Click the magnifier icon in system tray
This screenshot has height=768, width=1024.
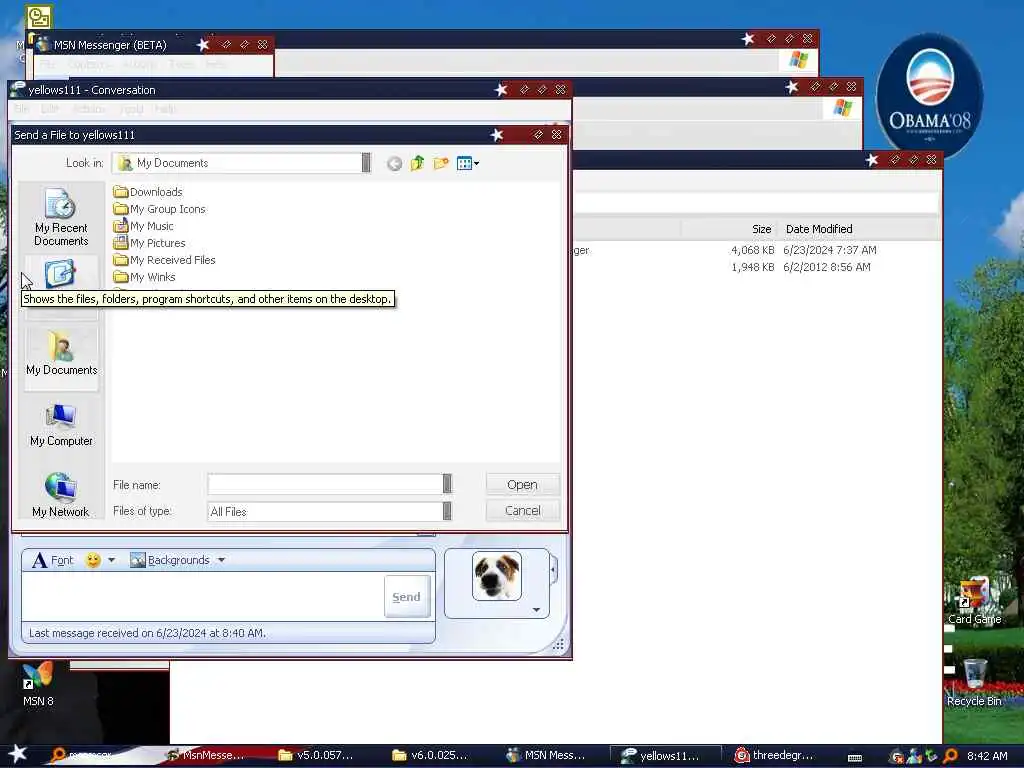pos(950,756)
